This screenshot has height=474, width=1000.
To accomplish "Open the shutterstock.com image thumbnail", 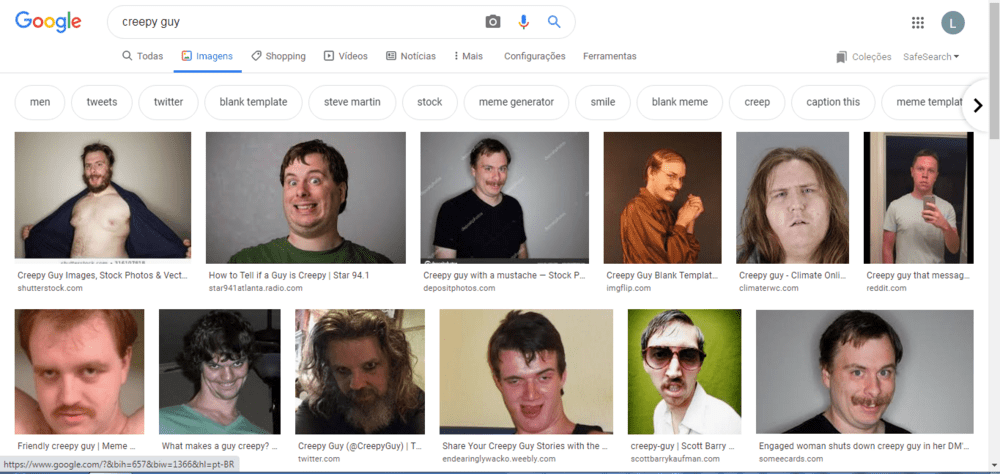I will pyautogui.click(x=103, y=197).
